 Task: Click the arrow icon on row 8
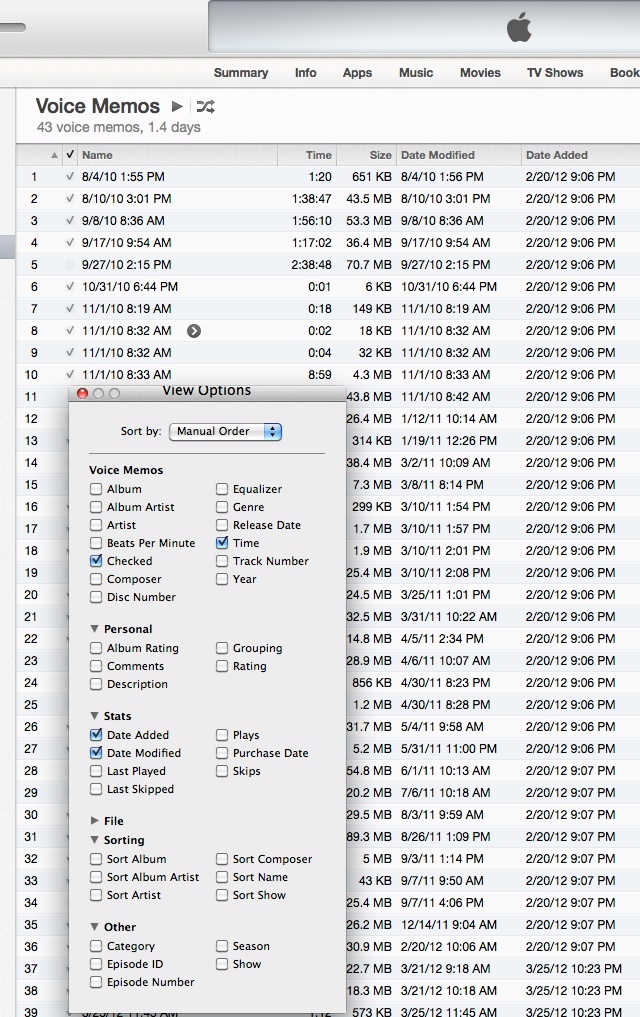(x=194, y=331)
